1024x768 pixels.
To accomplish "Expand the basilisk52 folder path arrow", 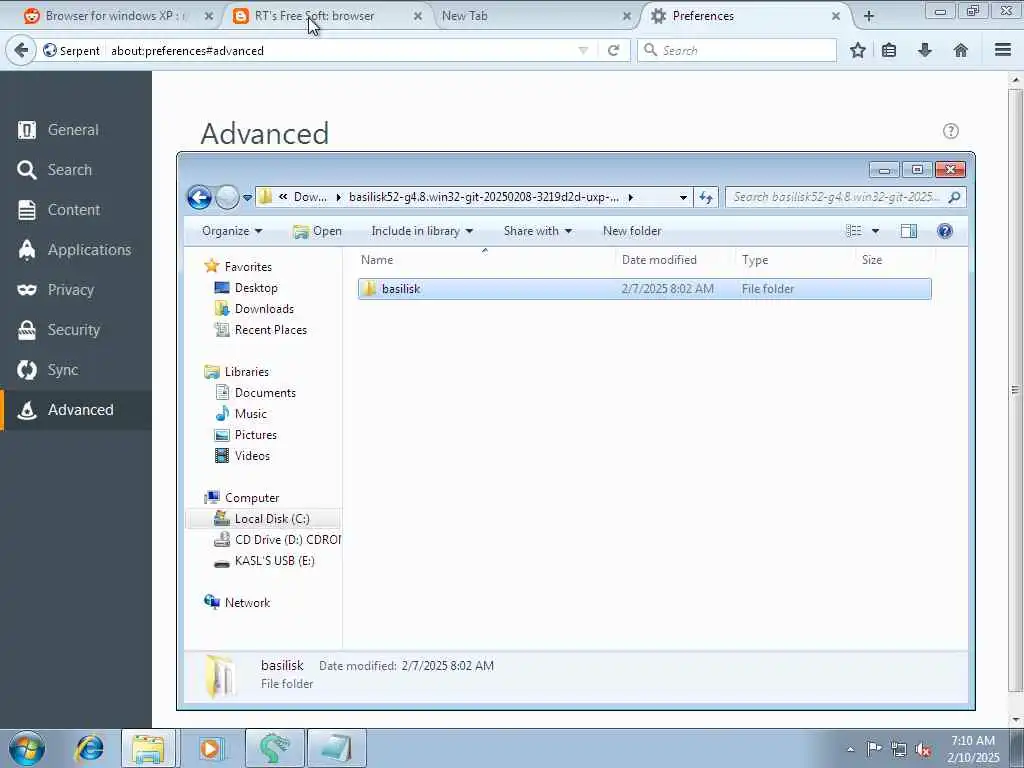I will point(630,197).
